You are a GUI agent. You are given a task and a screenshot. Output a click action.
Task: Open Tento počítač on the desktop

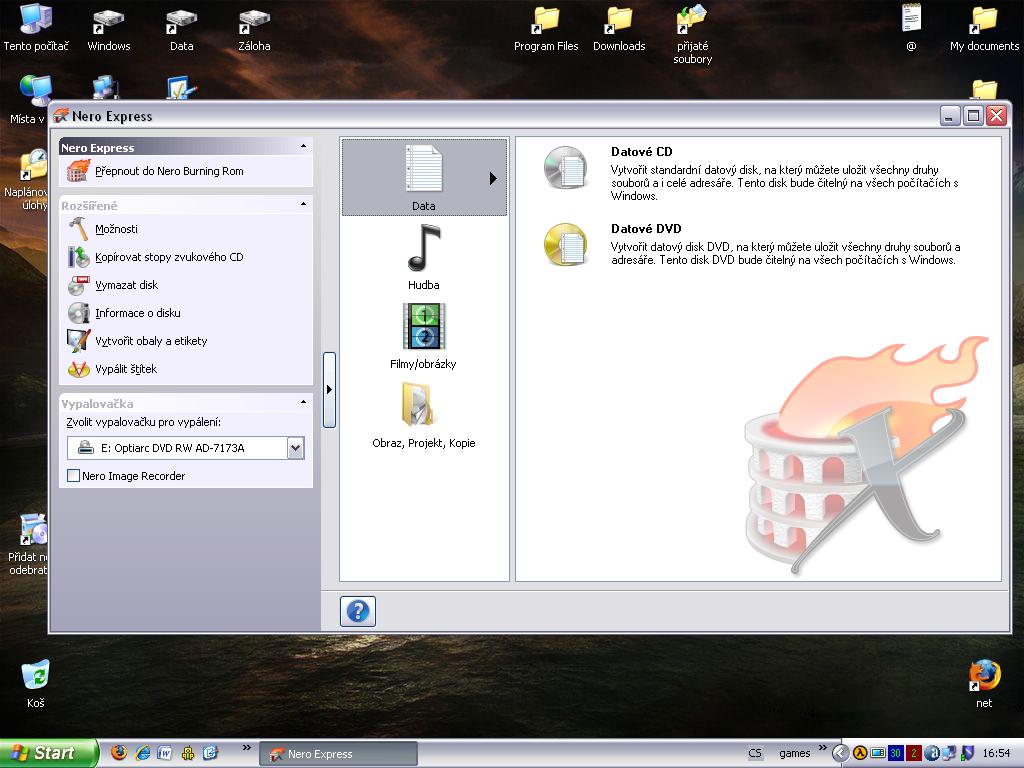(x=36, y=27)
